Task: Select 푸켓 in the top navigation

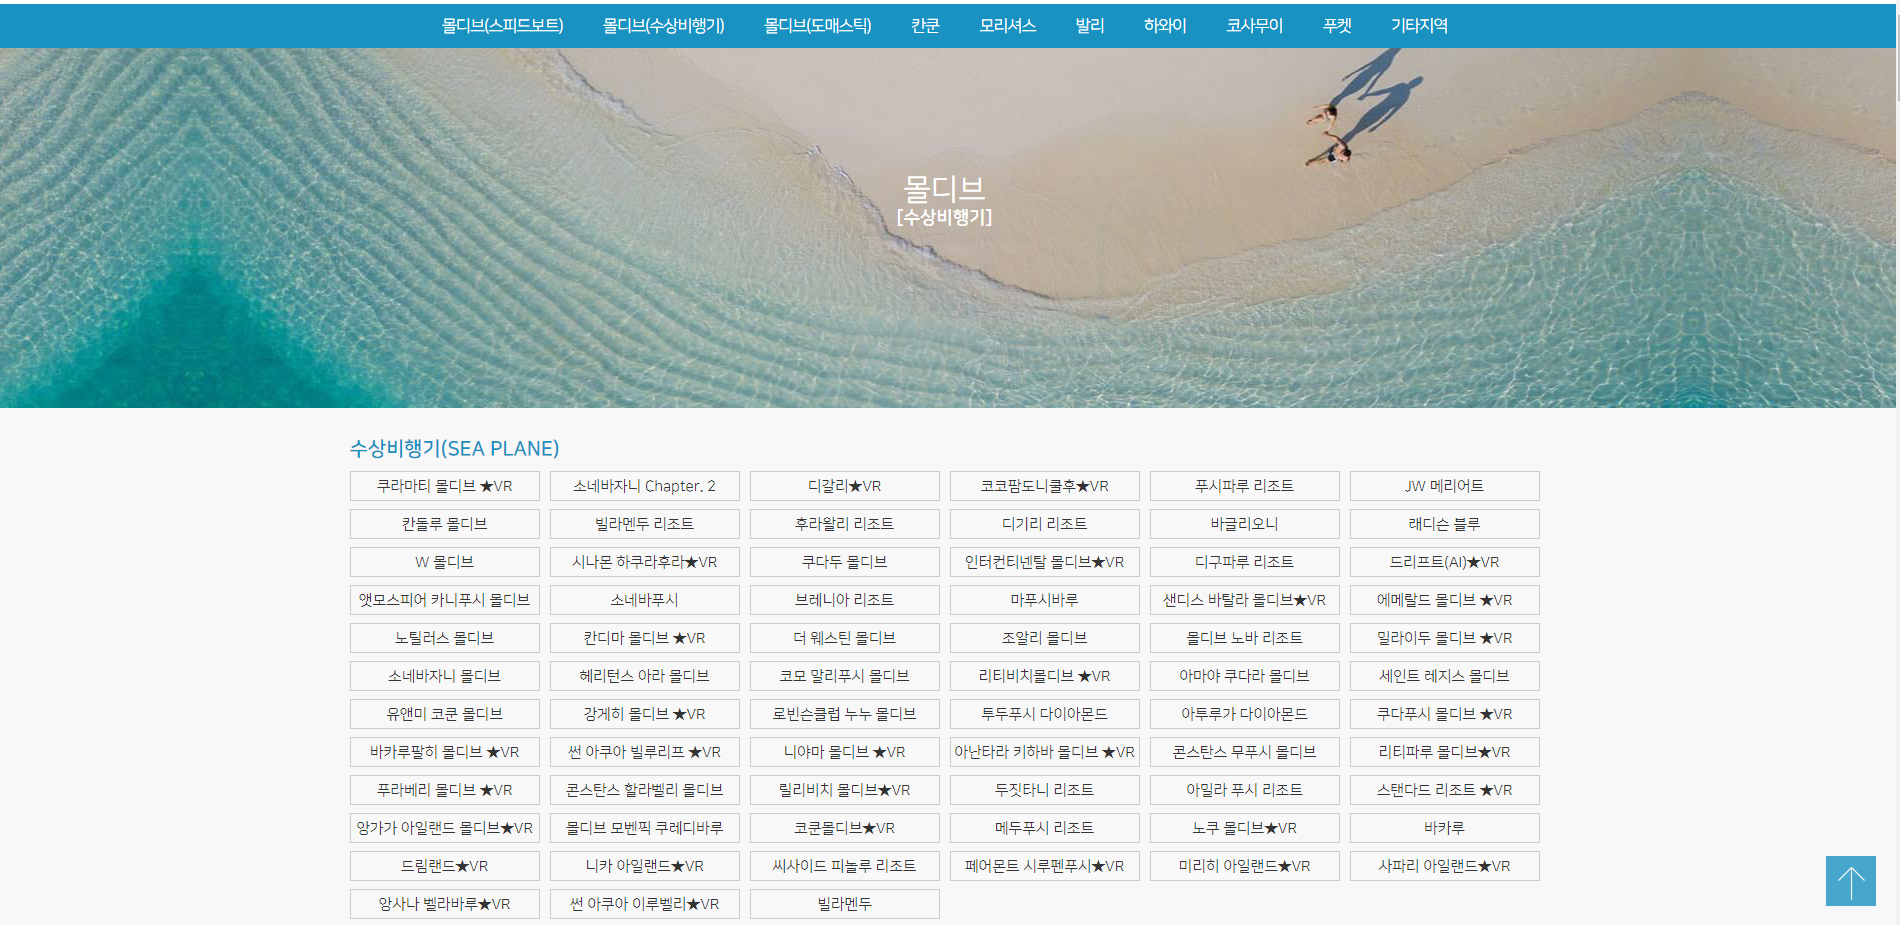Action: [1335, 25]
